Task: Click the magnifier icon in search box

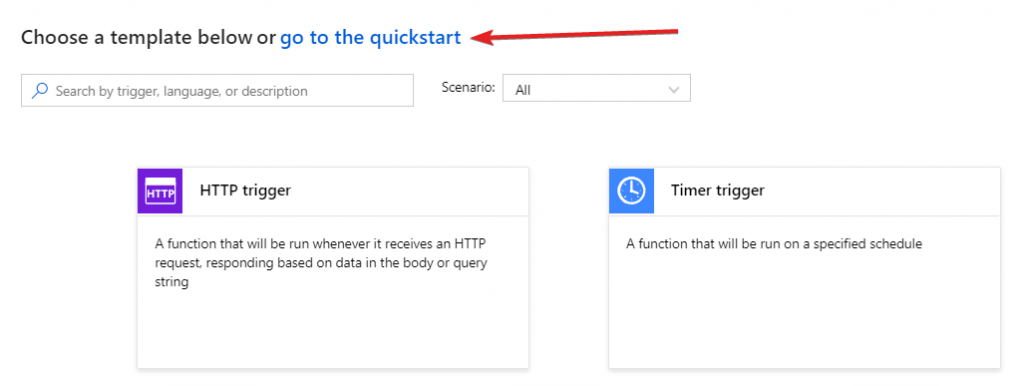Action: pyautogui.click(x=39, y=90)
